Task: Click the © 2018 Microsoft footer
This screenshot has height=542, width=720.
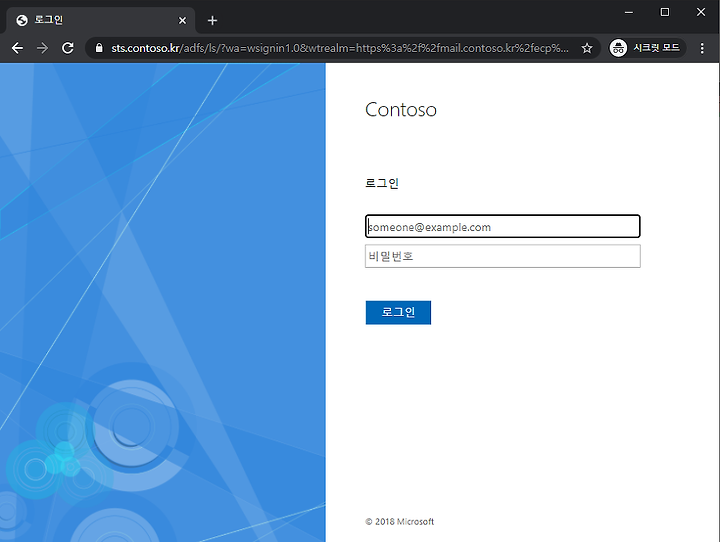Action: (399, 521)
